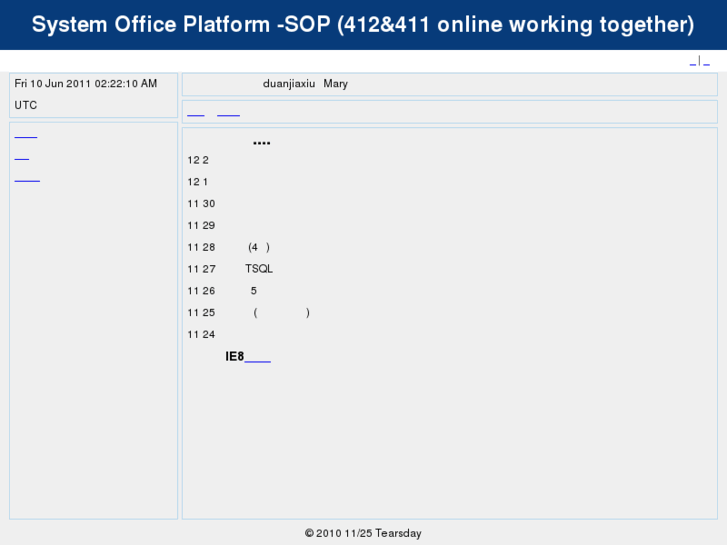
Task: Open the first small link left of the top-right separator
Action: click(x=693, y=62)
